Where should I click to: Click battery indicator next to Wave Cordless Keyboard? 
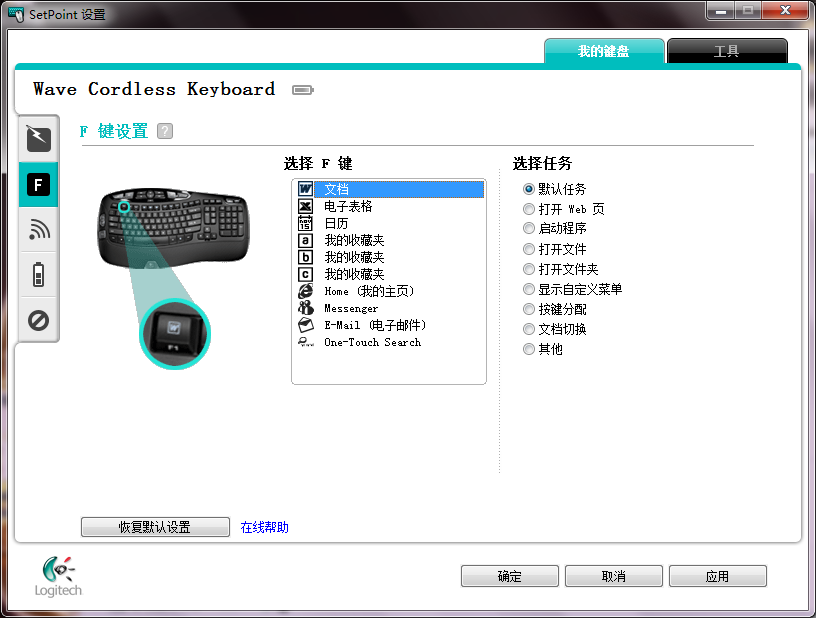pos(302,91)
